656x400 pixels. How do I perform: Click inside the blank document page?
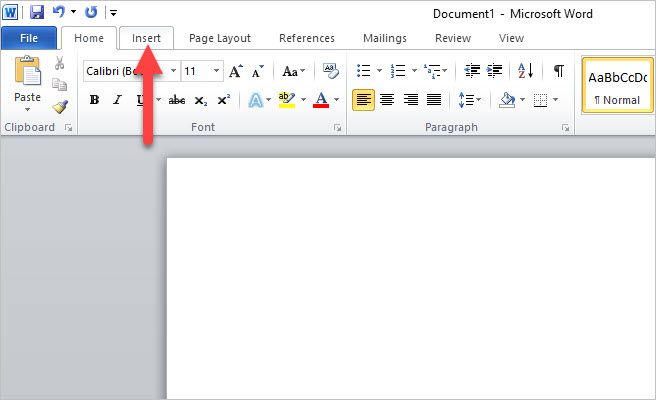pyautogui.click(x=411, y=278)
